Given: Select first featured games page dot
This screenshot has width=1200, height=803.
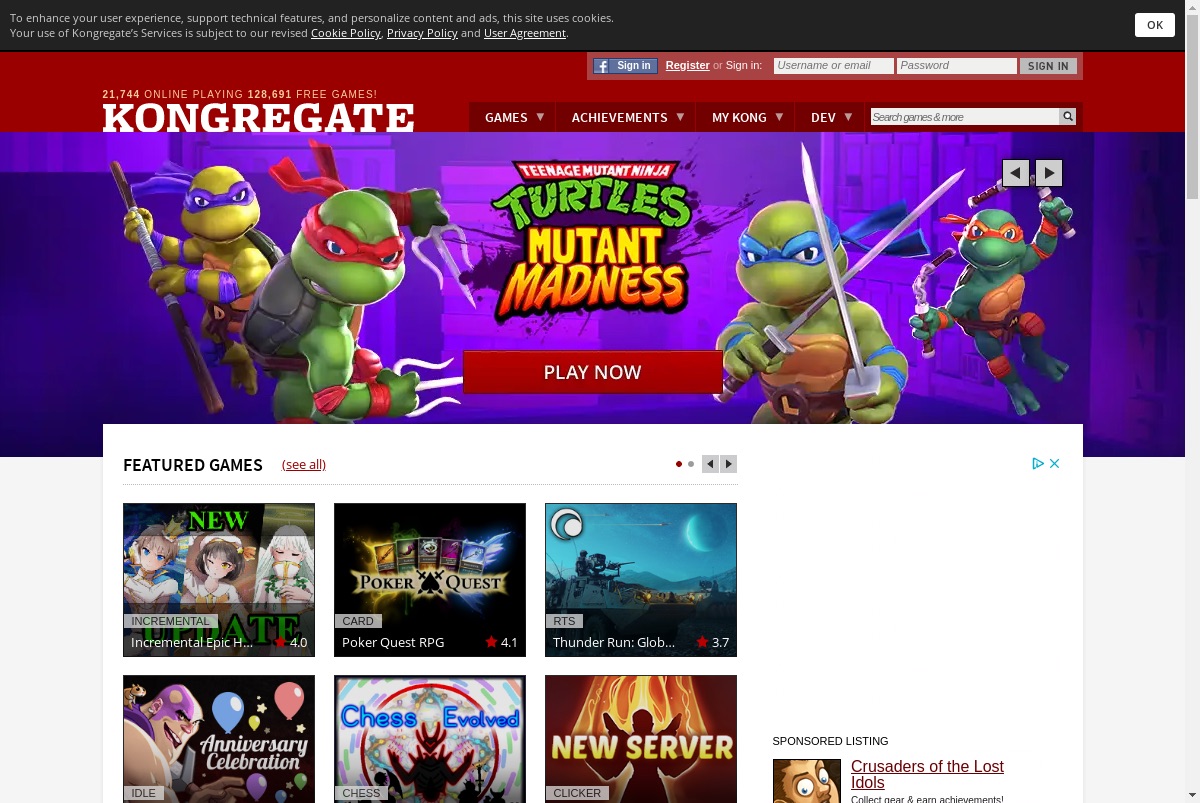Looking at the screenshot, I should click(x=679, y=464).
